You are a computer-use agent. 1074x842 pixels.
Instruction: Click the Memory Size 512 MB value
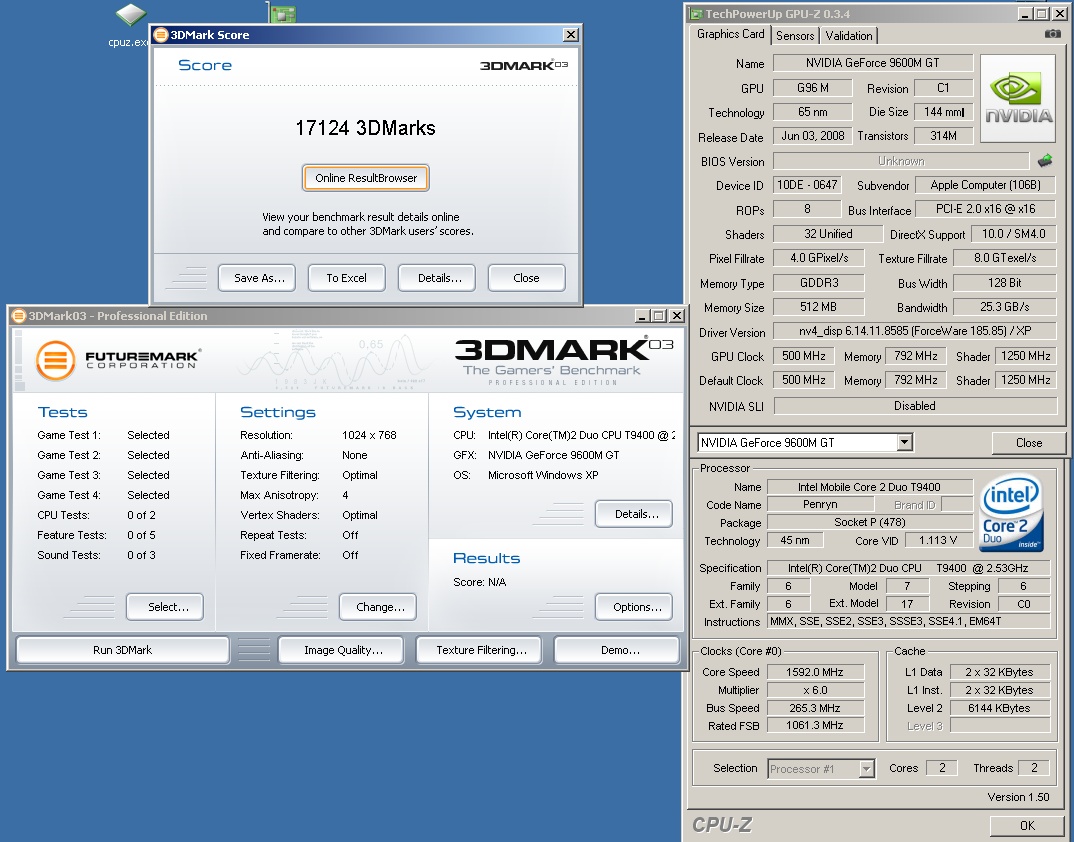tap(818, 307)
